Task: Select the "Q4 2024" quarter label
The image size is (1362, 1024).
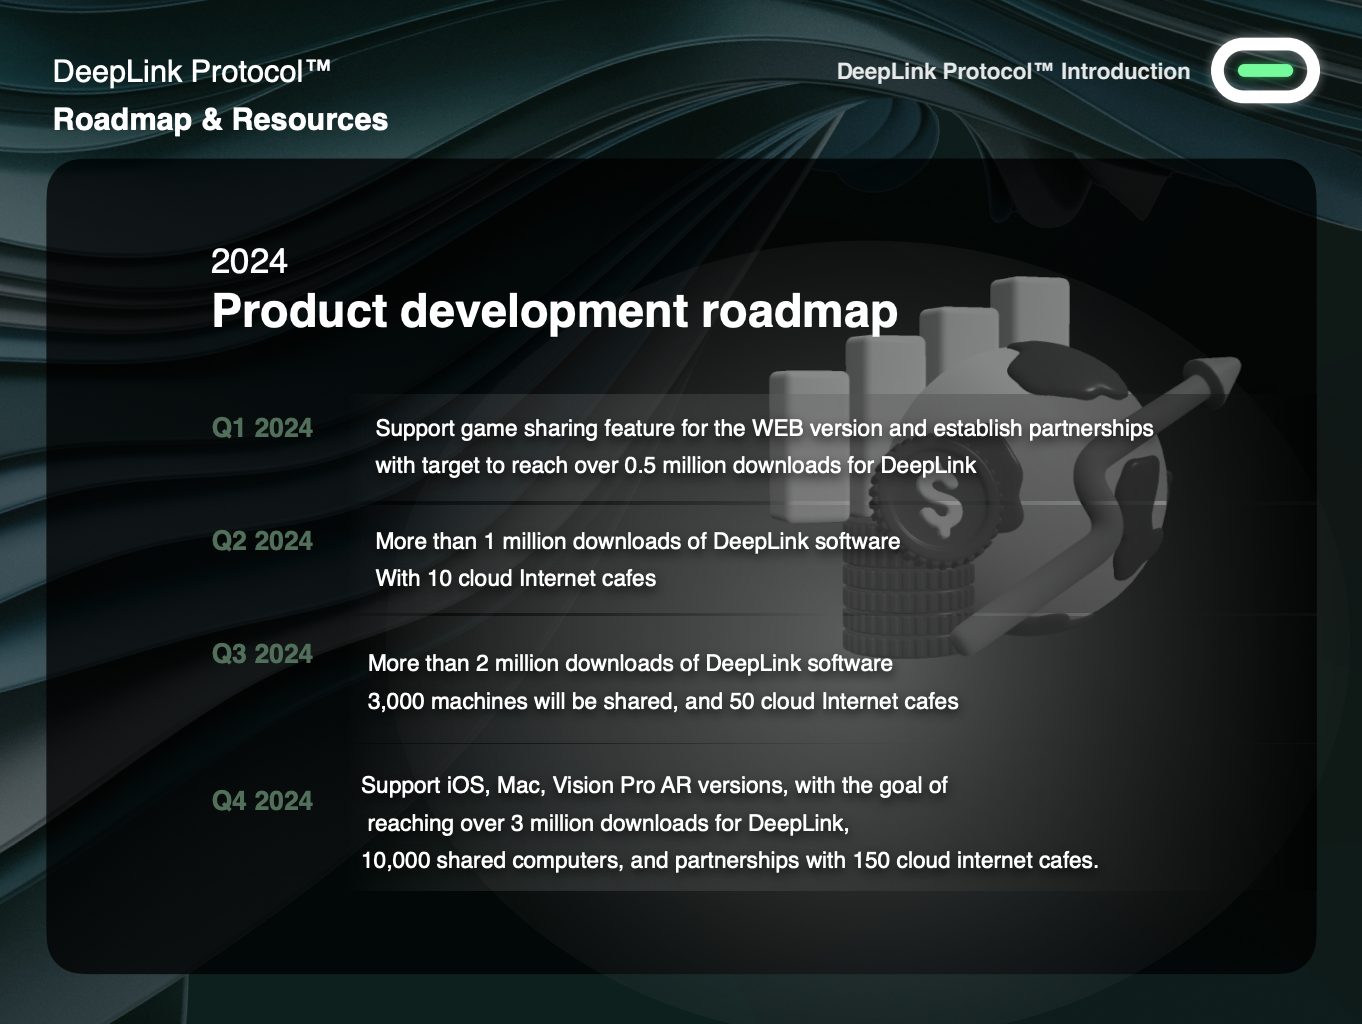Action: (x=262, y=801)
